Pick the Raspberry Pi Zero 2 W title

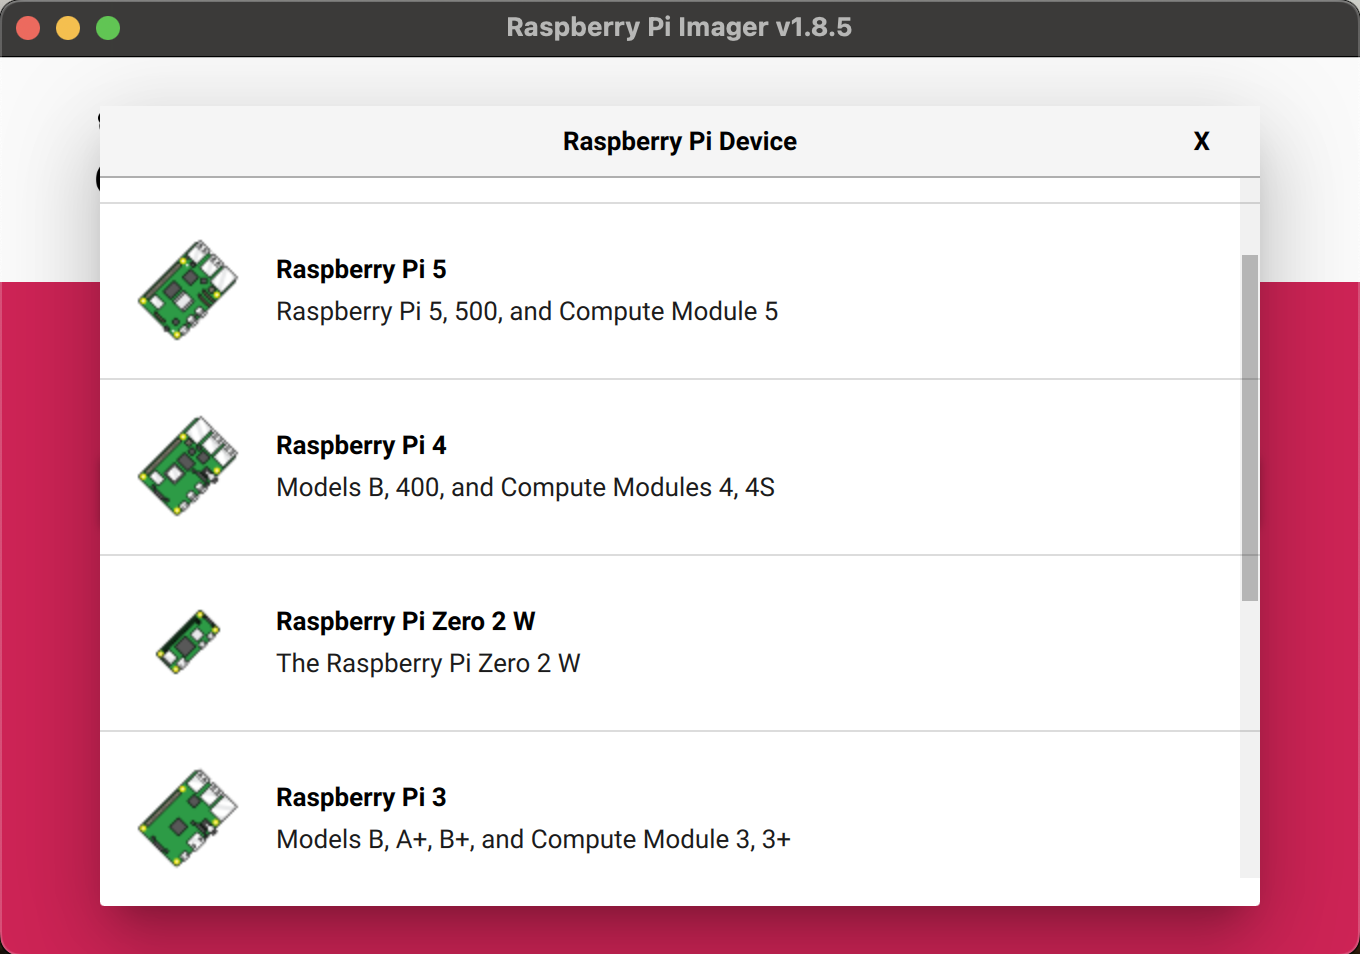[405, 621]
